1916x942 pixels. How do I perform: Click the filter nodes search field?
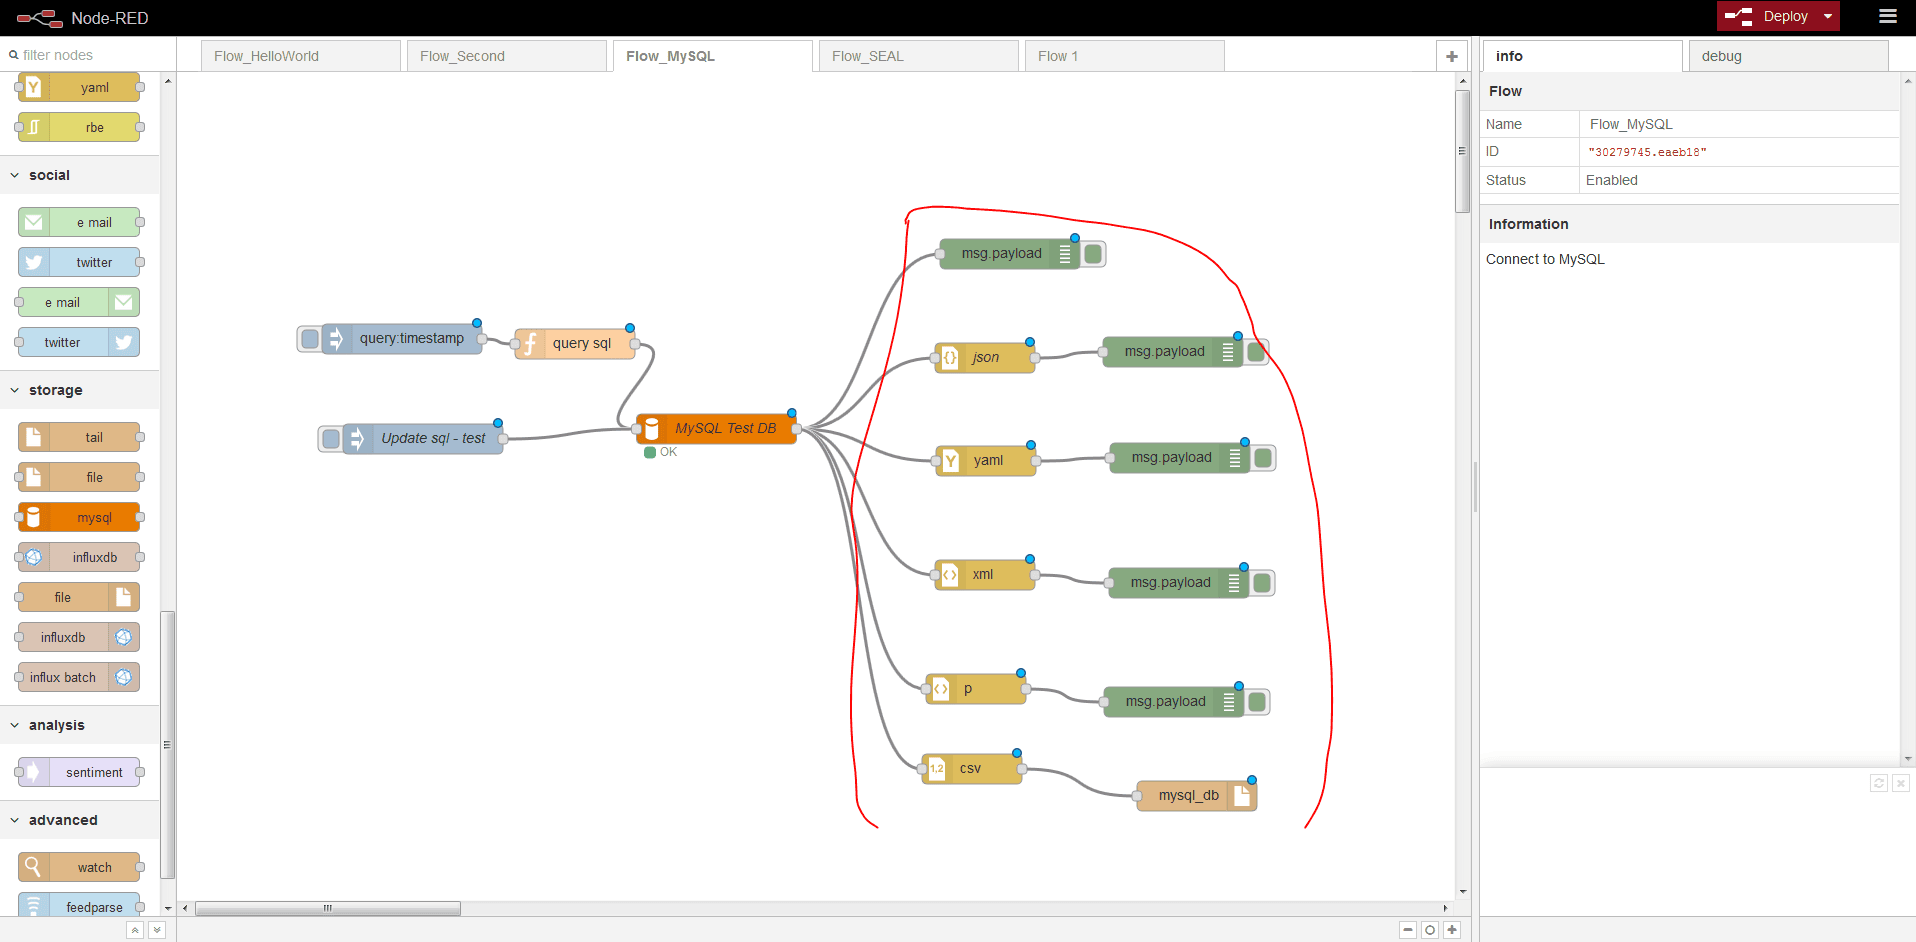(90, 55)
